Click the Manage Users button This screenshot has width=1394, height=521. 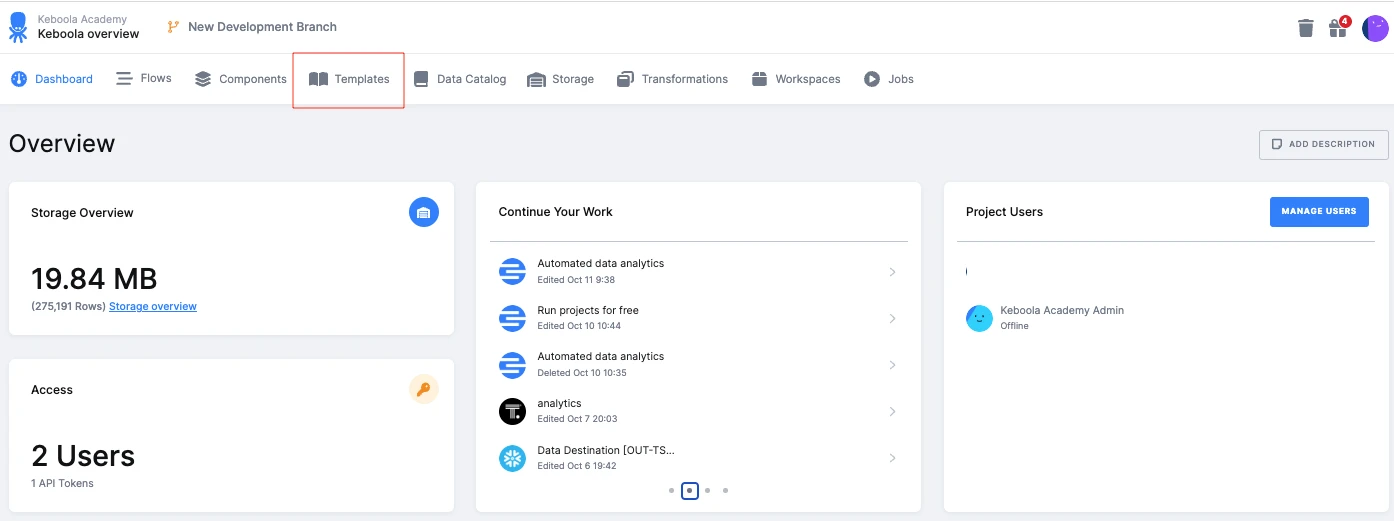pos(1319,211)
